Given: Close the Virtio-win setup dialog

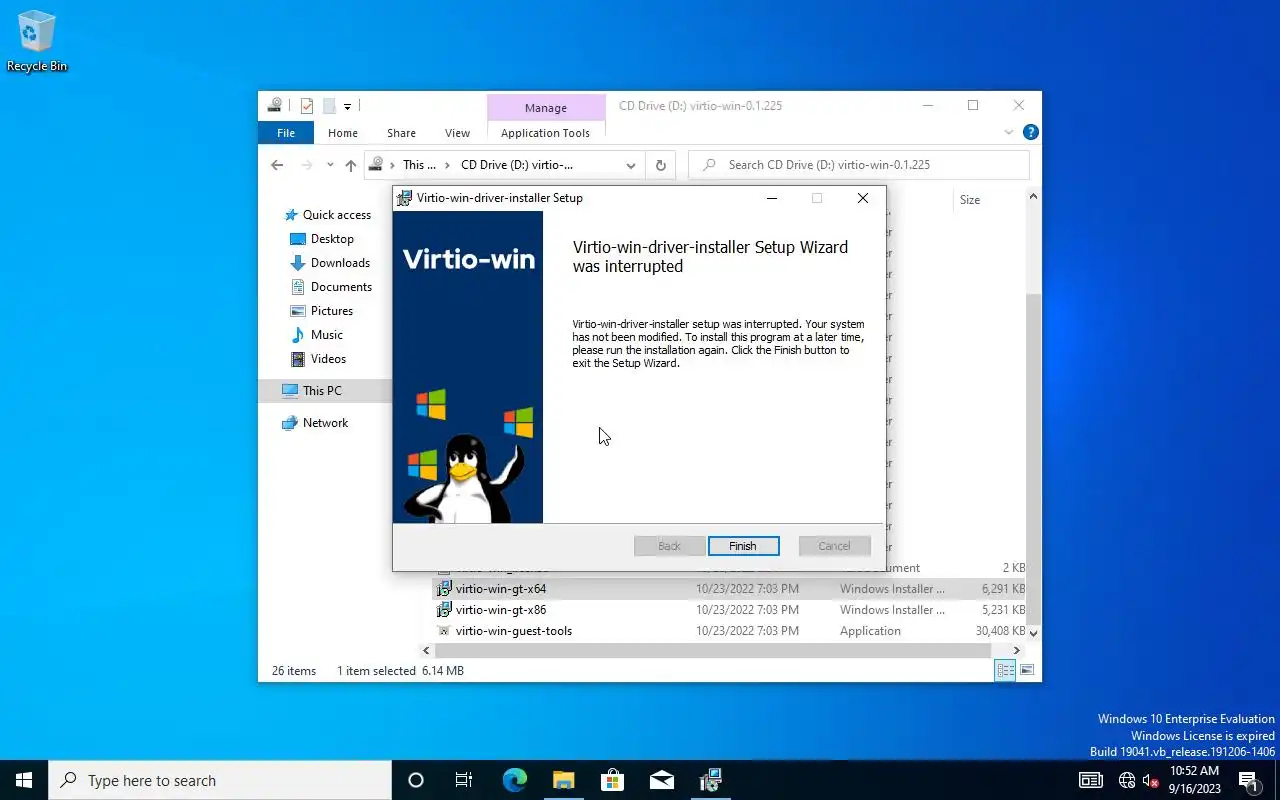Looking at the screenshot, I should coord(863,198).
